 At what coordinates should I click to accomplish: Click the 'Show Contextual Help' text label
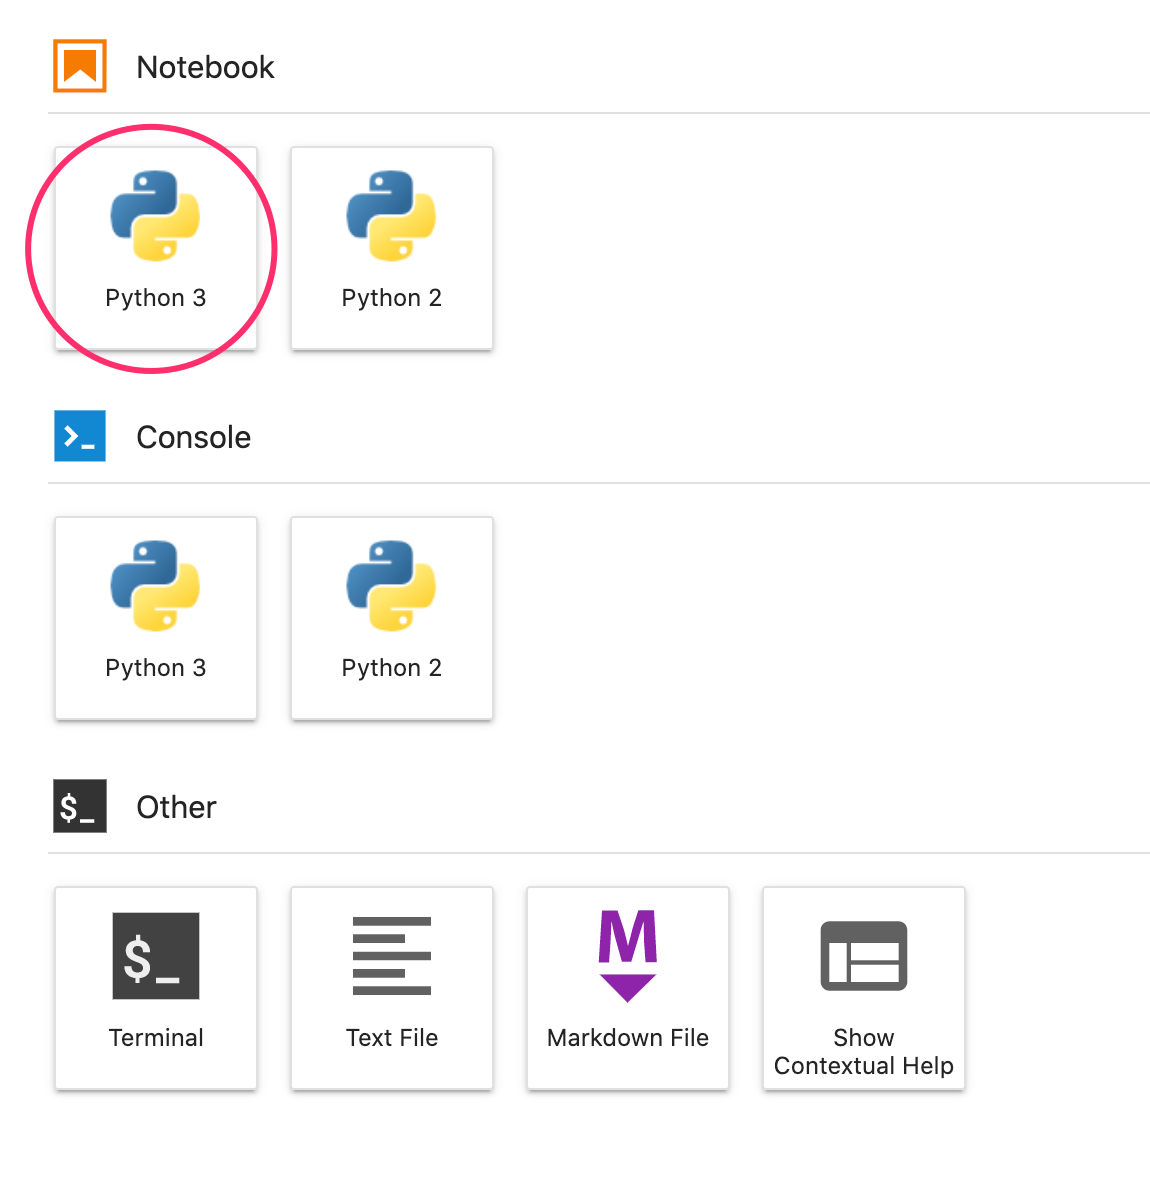863,1052
